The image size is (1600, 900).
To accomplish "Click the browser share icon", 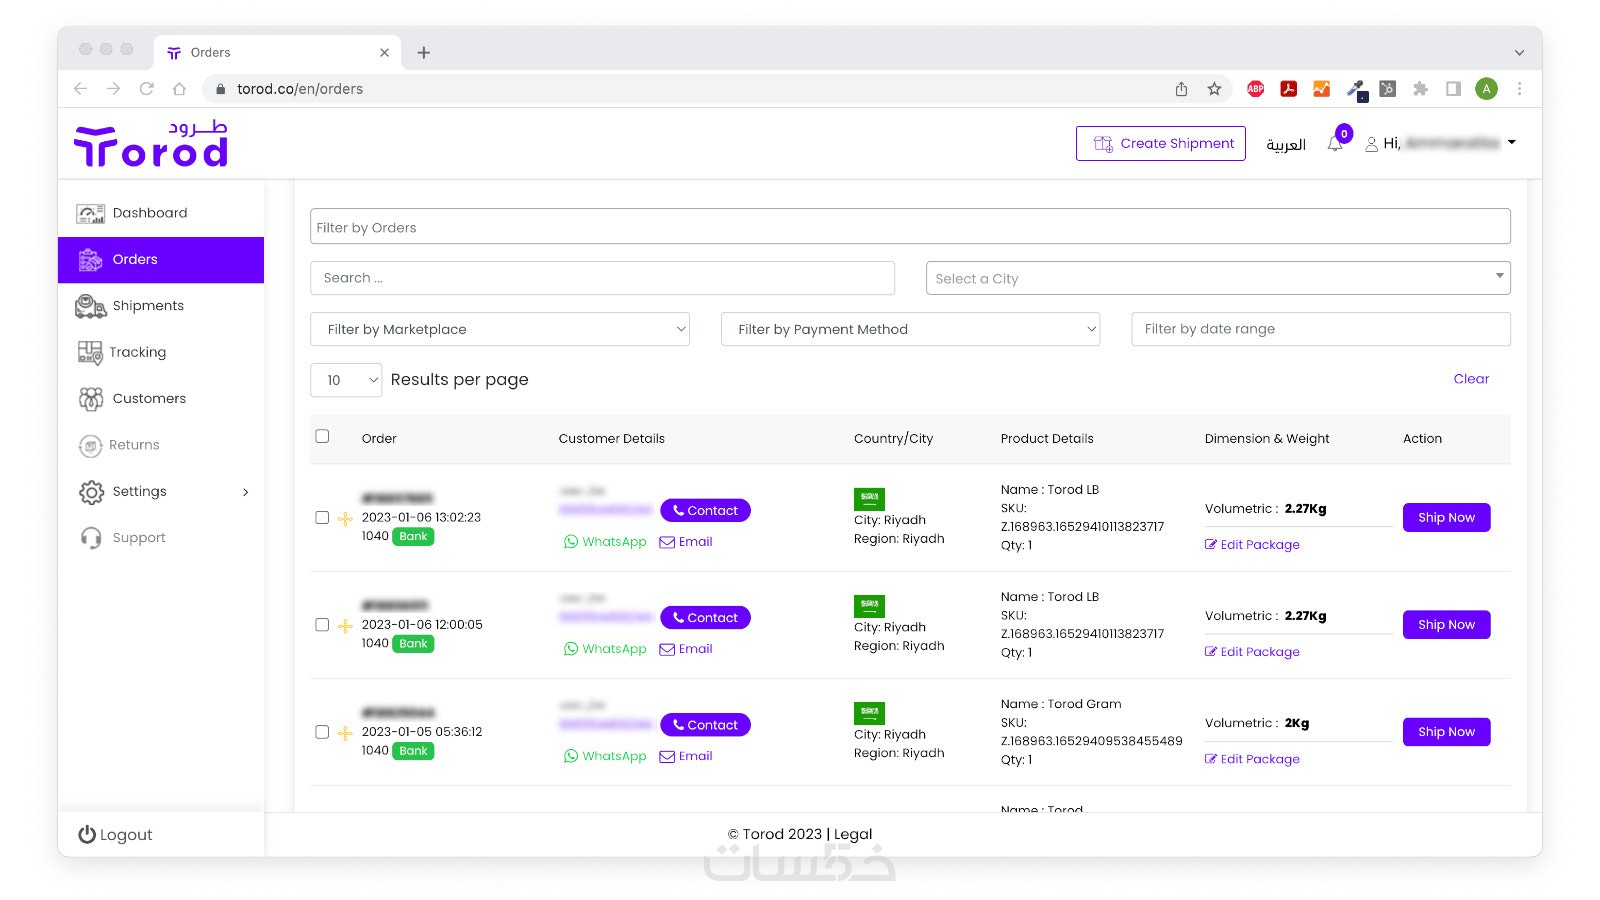I will click(x=1181, y=89).
